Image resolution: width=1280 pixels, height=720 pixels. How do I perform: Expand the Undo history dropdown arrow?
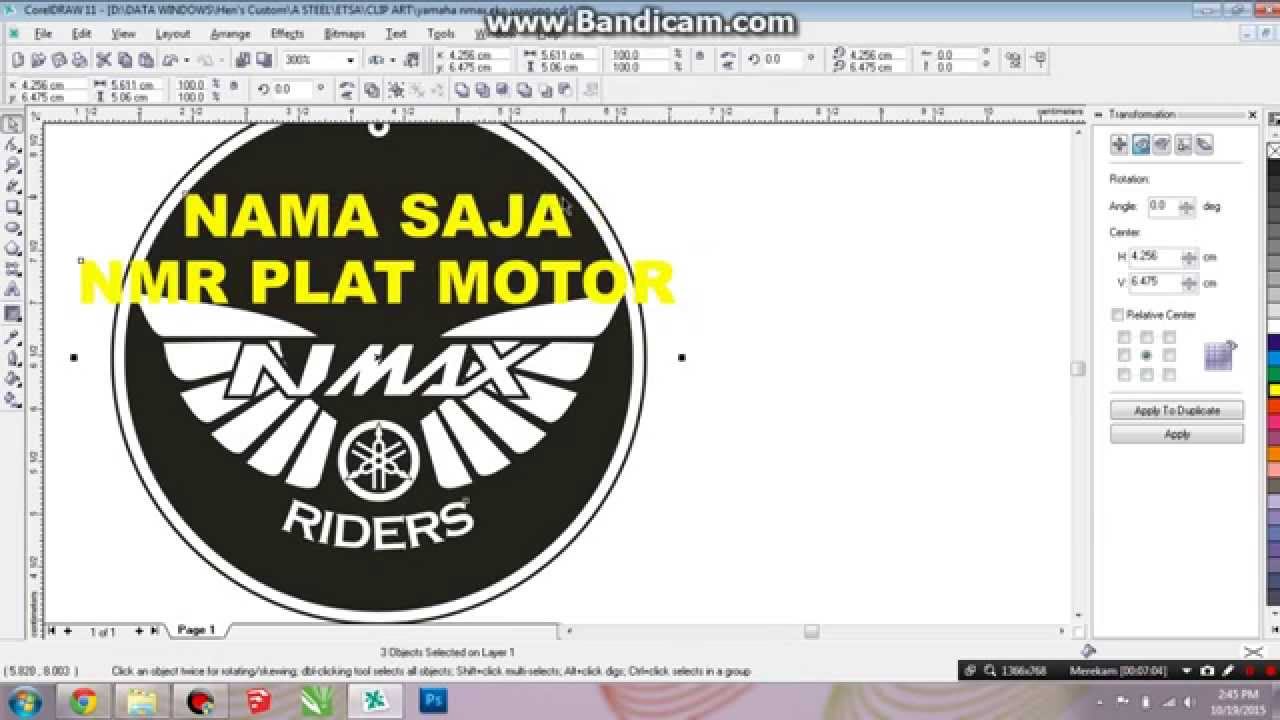pos(187,60)
